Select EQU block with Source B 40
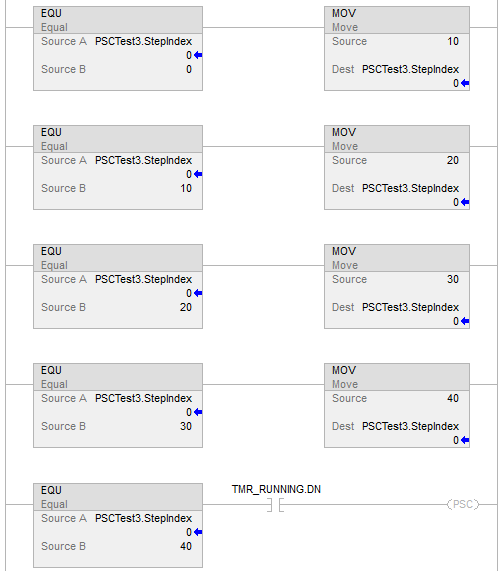Viewport: 501px width, 571px height. (118, 525)
